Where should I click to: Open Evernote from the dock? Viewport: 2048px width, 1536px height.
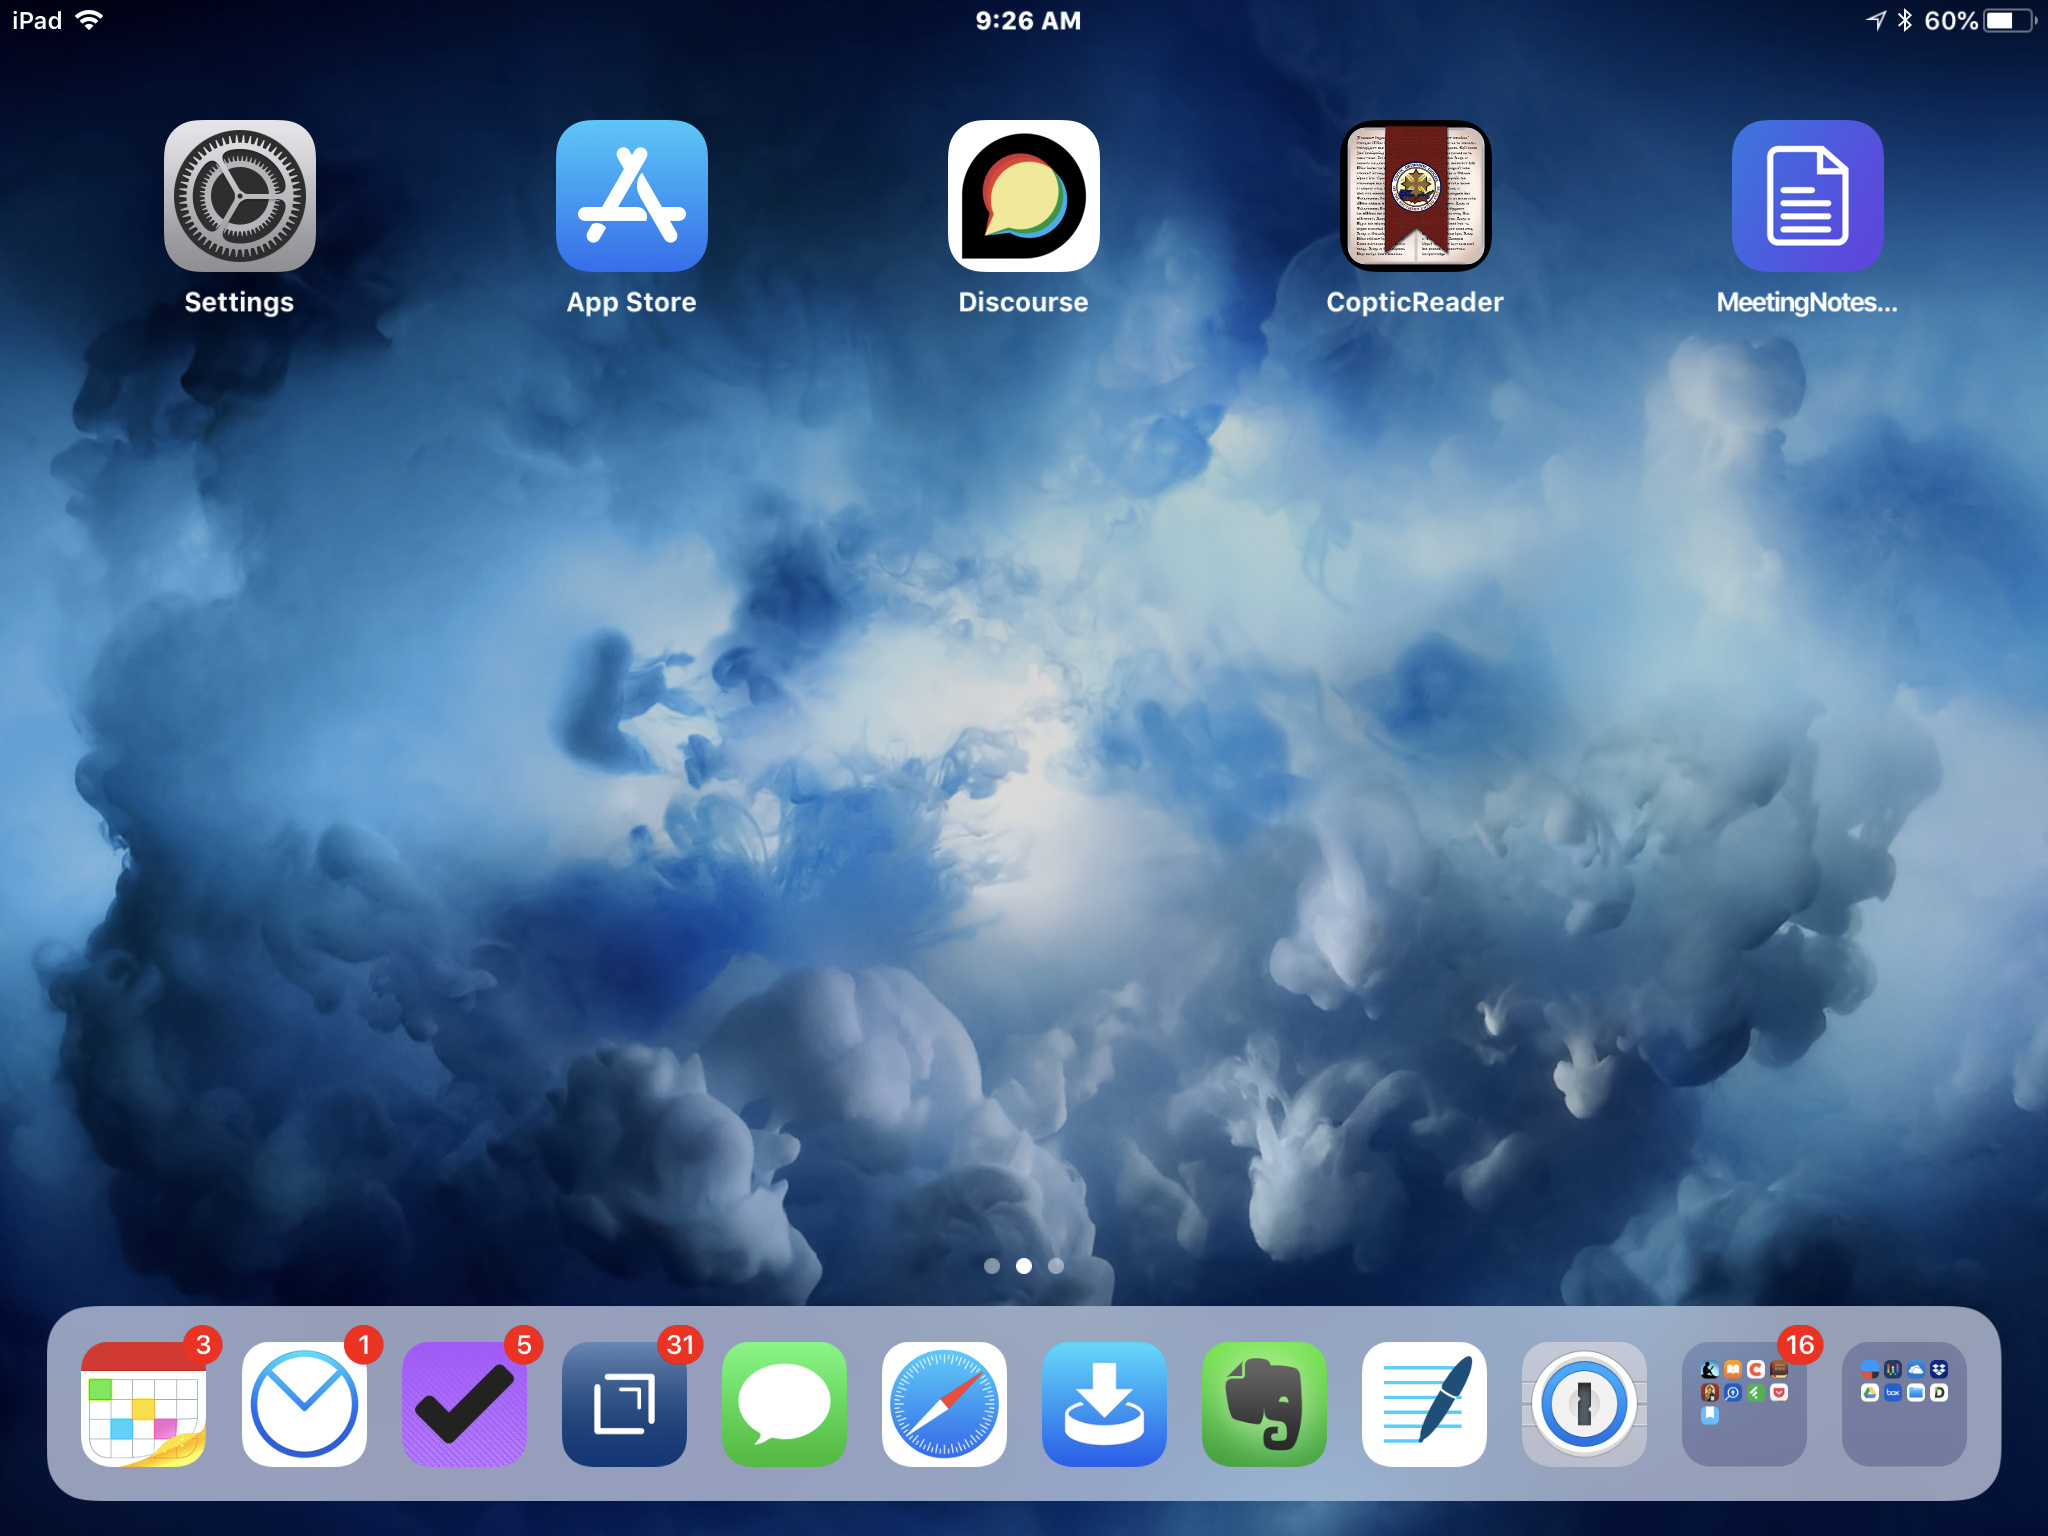(1264, 1404)
